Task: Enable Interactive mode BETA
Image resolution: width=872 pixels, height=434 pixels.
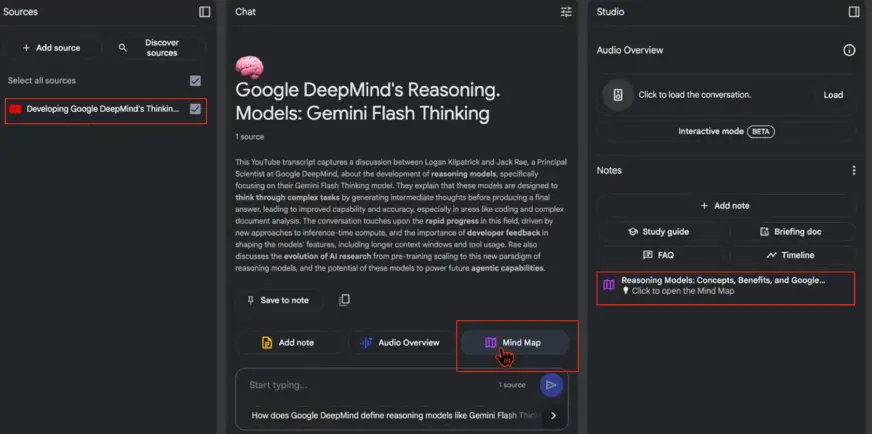Action: pyautogui.click(x=726, y=131)
